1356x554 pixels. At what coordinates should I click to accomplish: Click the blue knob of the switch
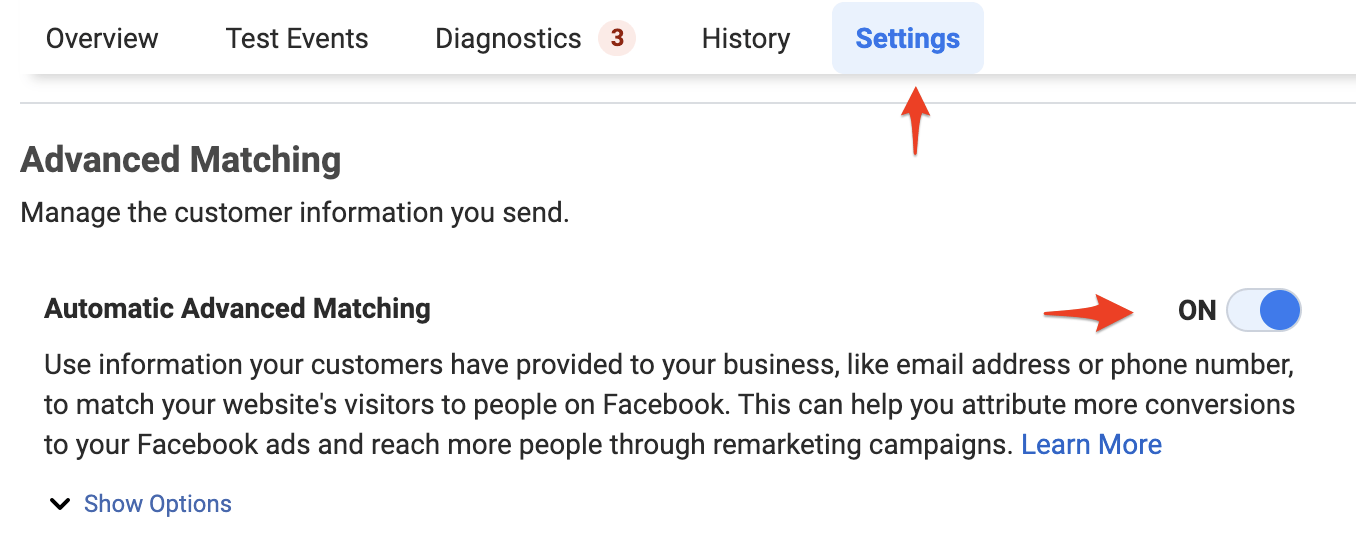pyautogui.click(x=1279, y=310)
